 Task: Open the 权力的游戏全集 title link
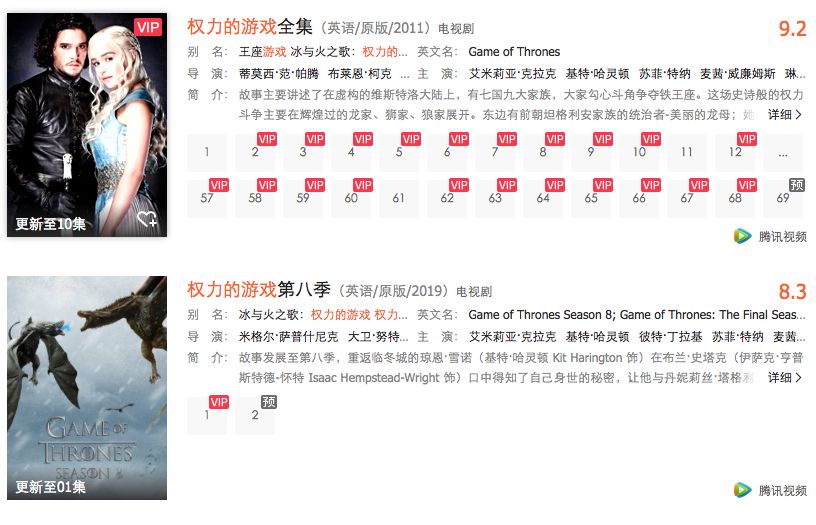(250, 27)
